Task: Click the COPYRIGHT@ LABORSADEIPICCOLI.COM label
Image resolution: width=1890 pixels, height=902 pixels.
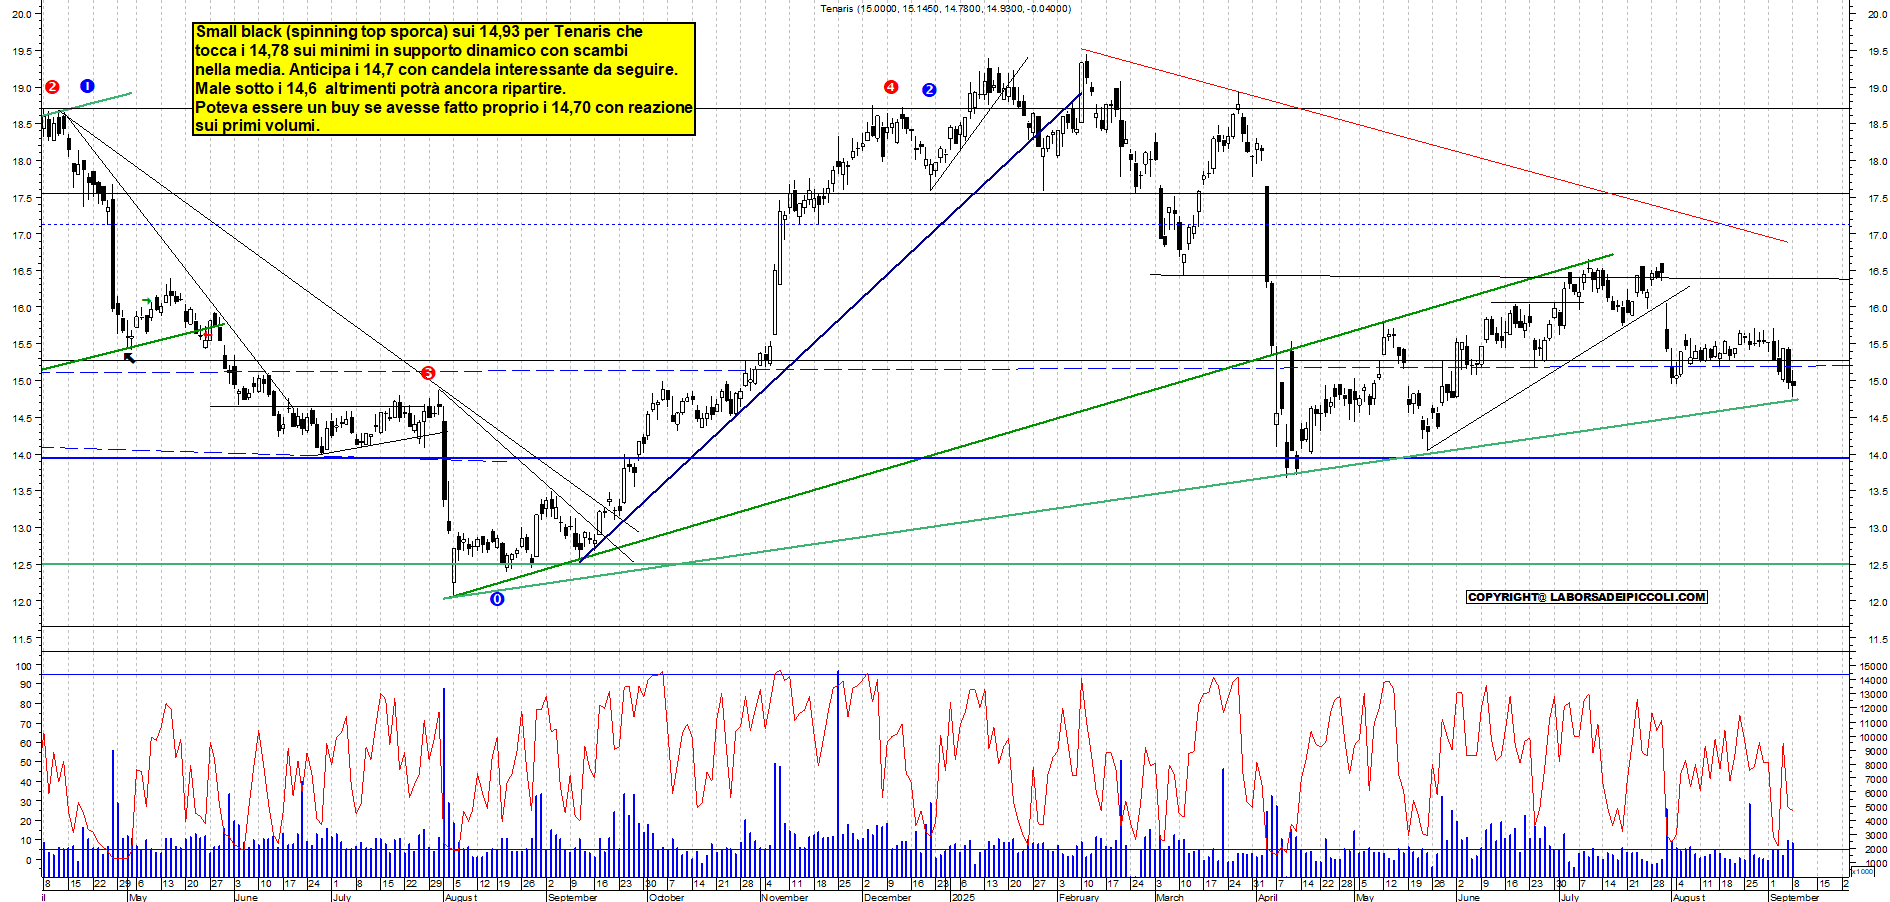Action: [x=1587, y=597]
